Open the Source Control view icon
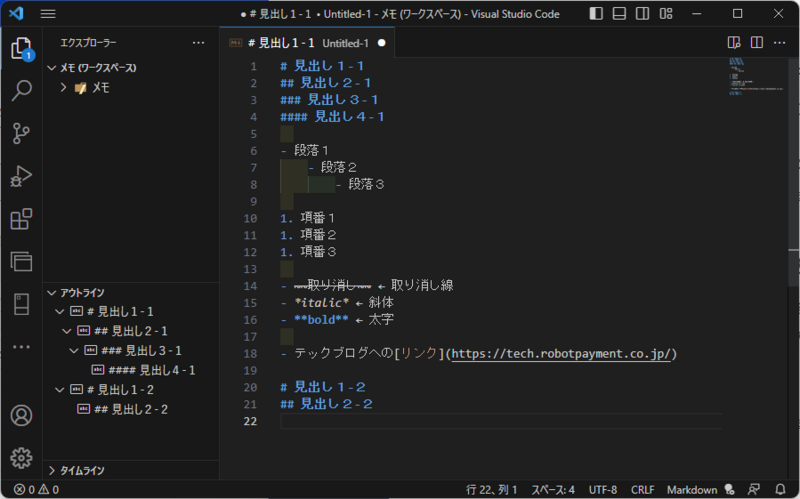The height and width of the screenshot is (499, 800). (21, 133)
